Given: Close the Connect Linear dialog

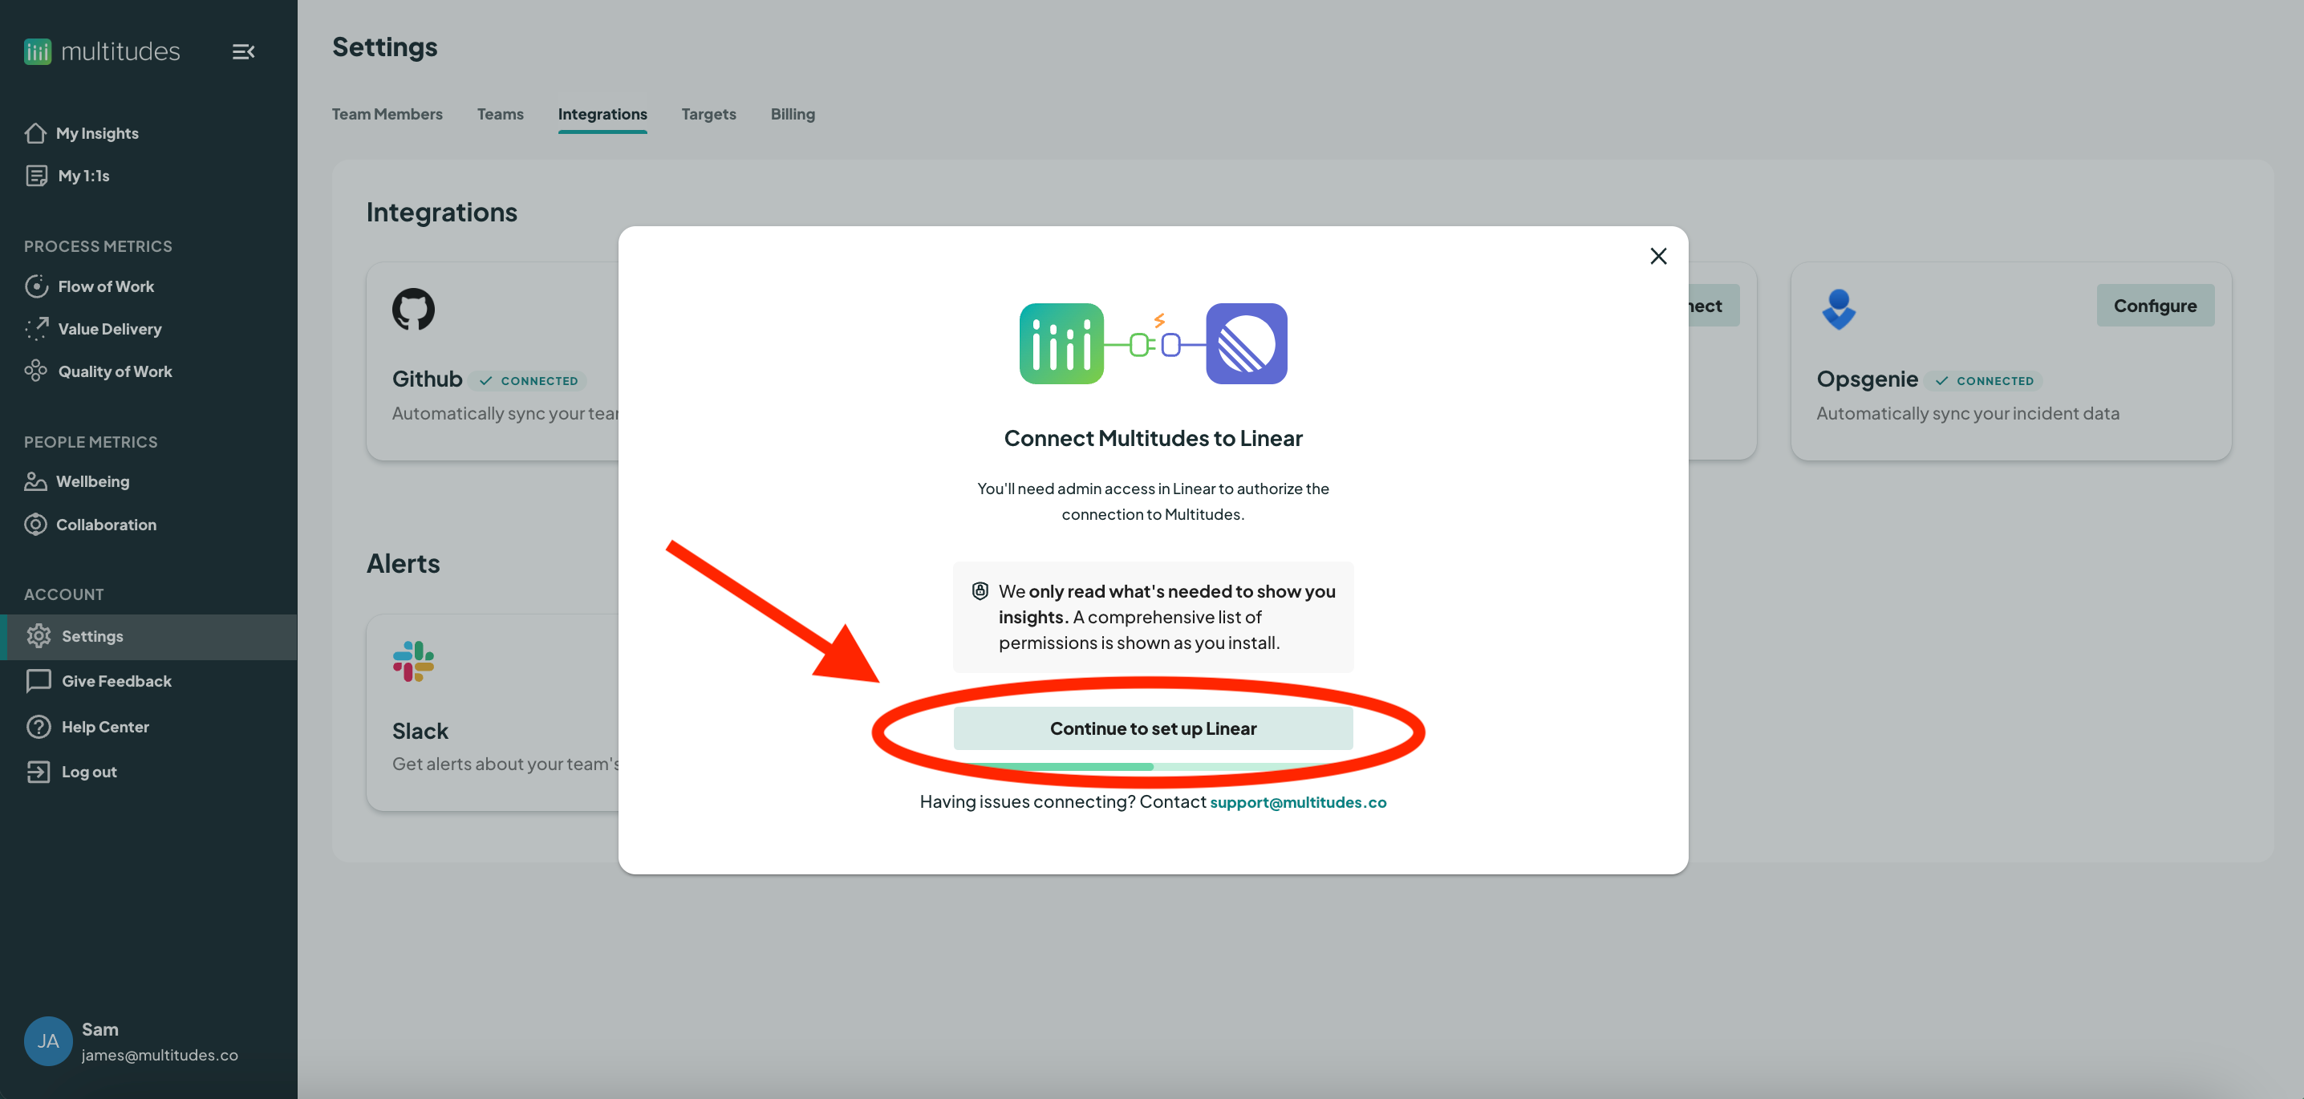Looking at the screenshot, I should coord(1658,256).
